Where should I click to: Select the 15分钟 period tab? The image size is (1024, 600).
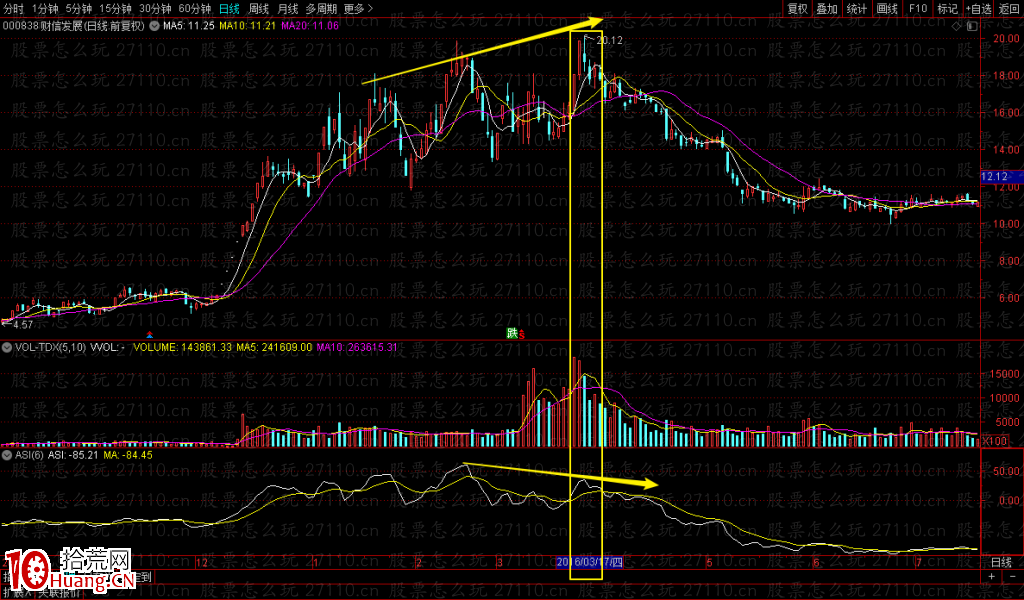coord(115,8)
